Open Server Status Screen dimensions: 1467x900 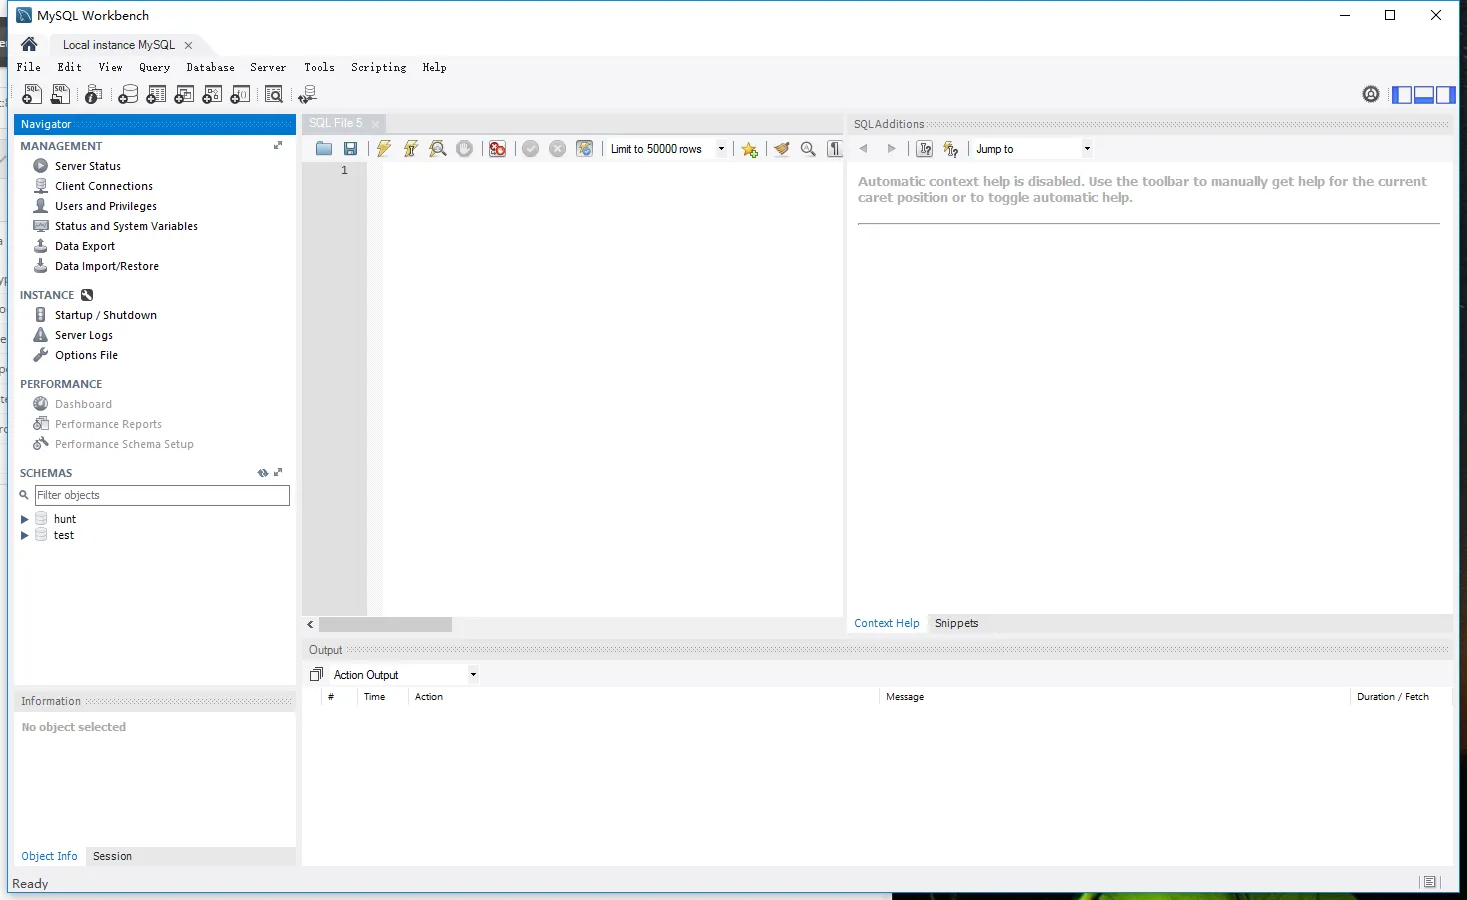[x=88, y=166]
